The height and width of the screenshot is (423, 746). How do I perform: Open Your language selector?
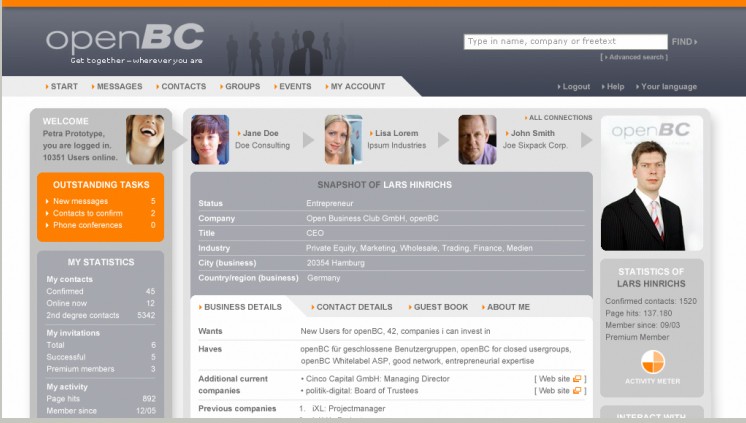[x=667, y=87]
